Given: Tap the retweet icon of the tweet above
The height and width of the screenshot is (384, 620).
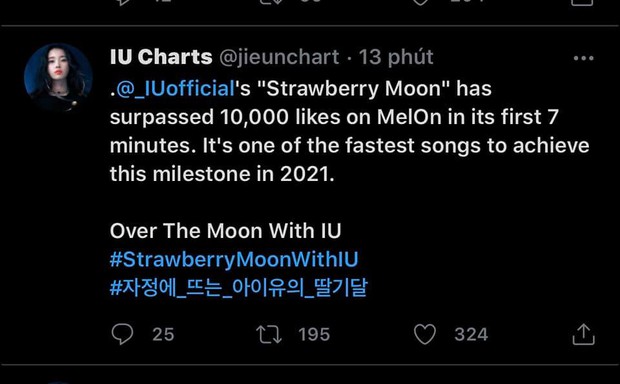Looking at the screenshot, I should click(270, 2).
